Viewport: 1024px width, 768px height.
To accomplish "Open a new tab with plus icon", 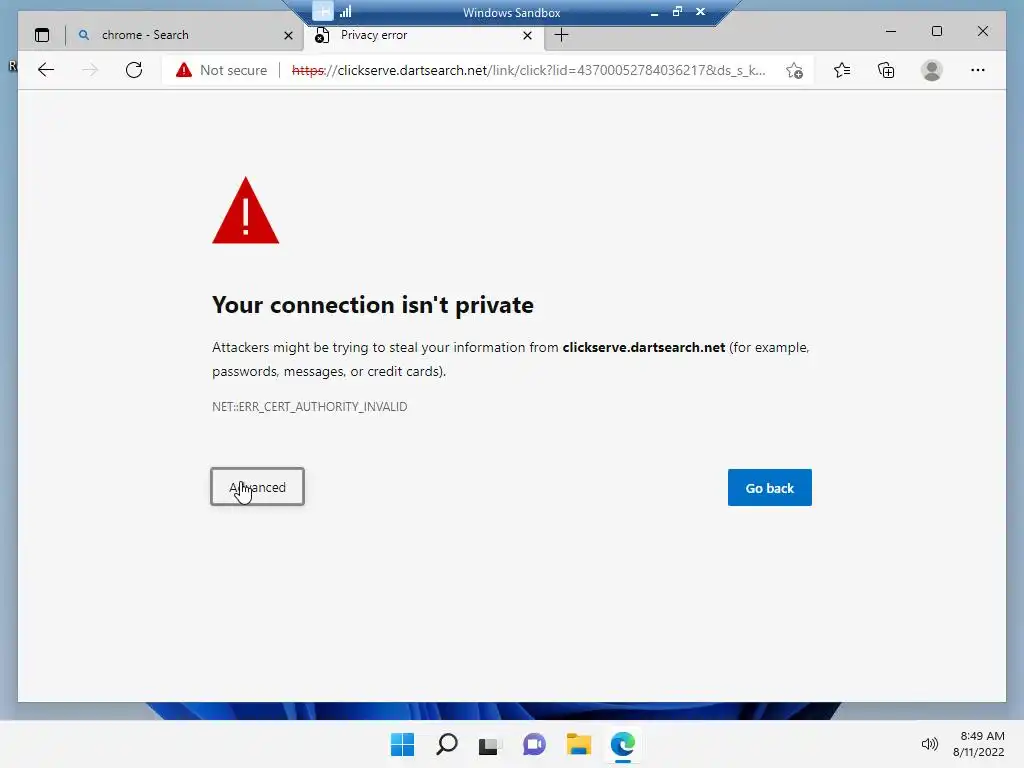I will pos(562,35).
